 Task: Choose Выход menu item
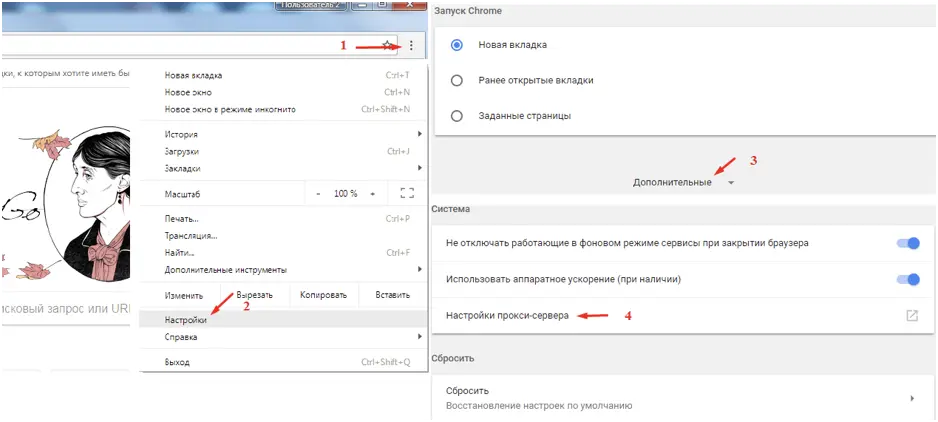(284, 362)
